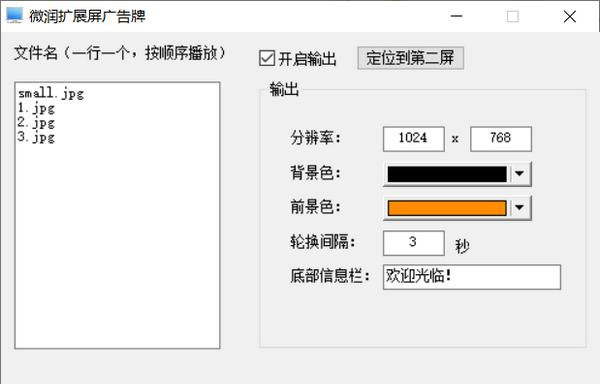The width and height of the screenshot is (600, 384).
Task: Select the 1.jpg line in the file list
Action: [x=36, y=109]
